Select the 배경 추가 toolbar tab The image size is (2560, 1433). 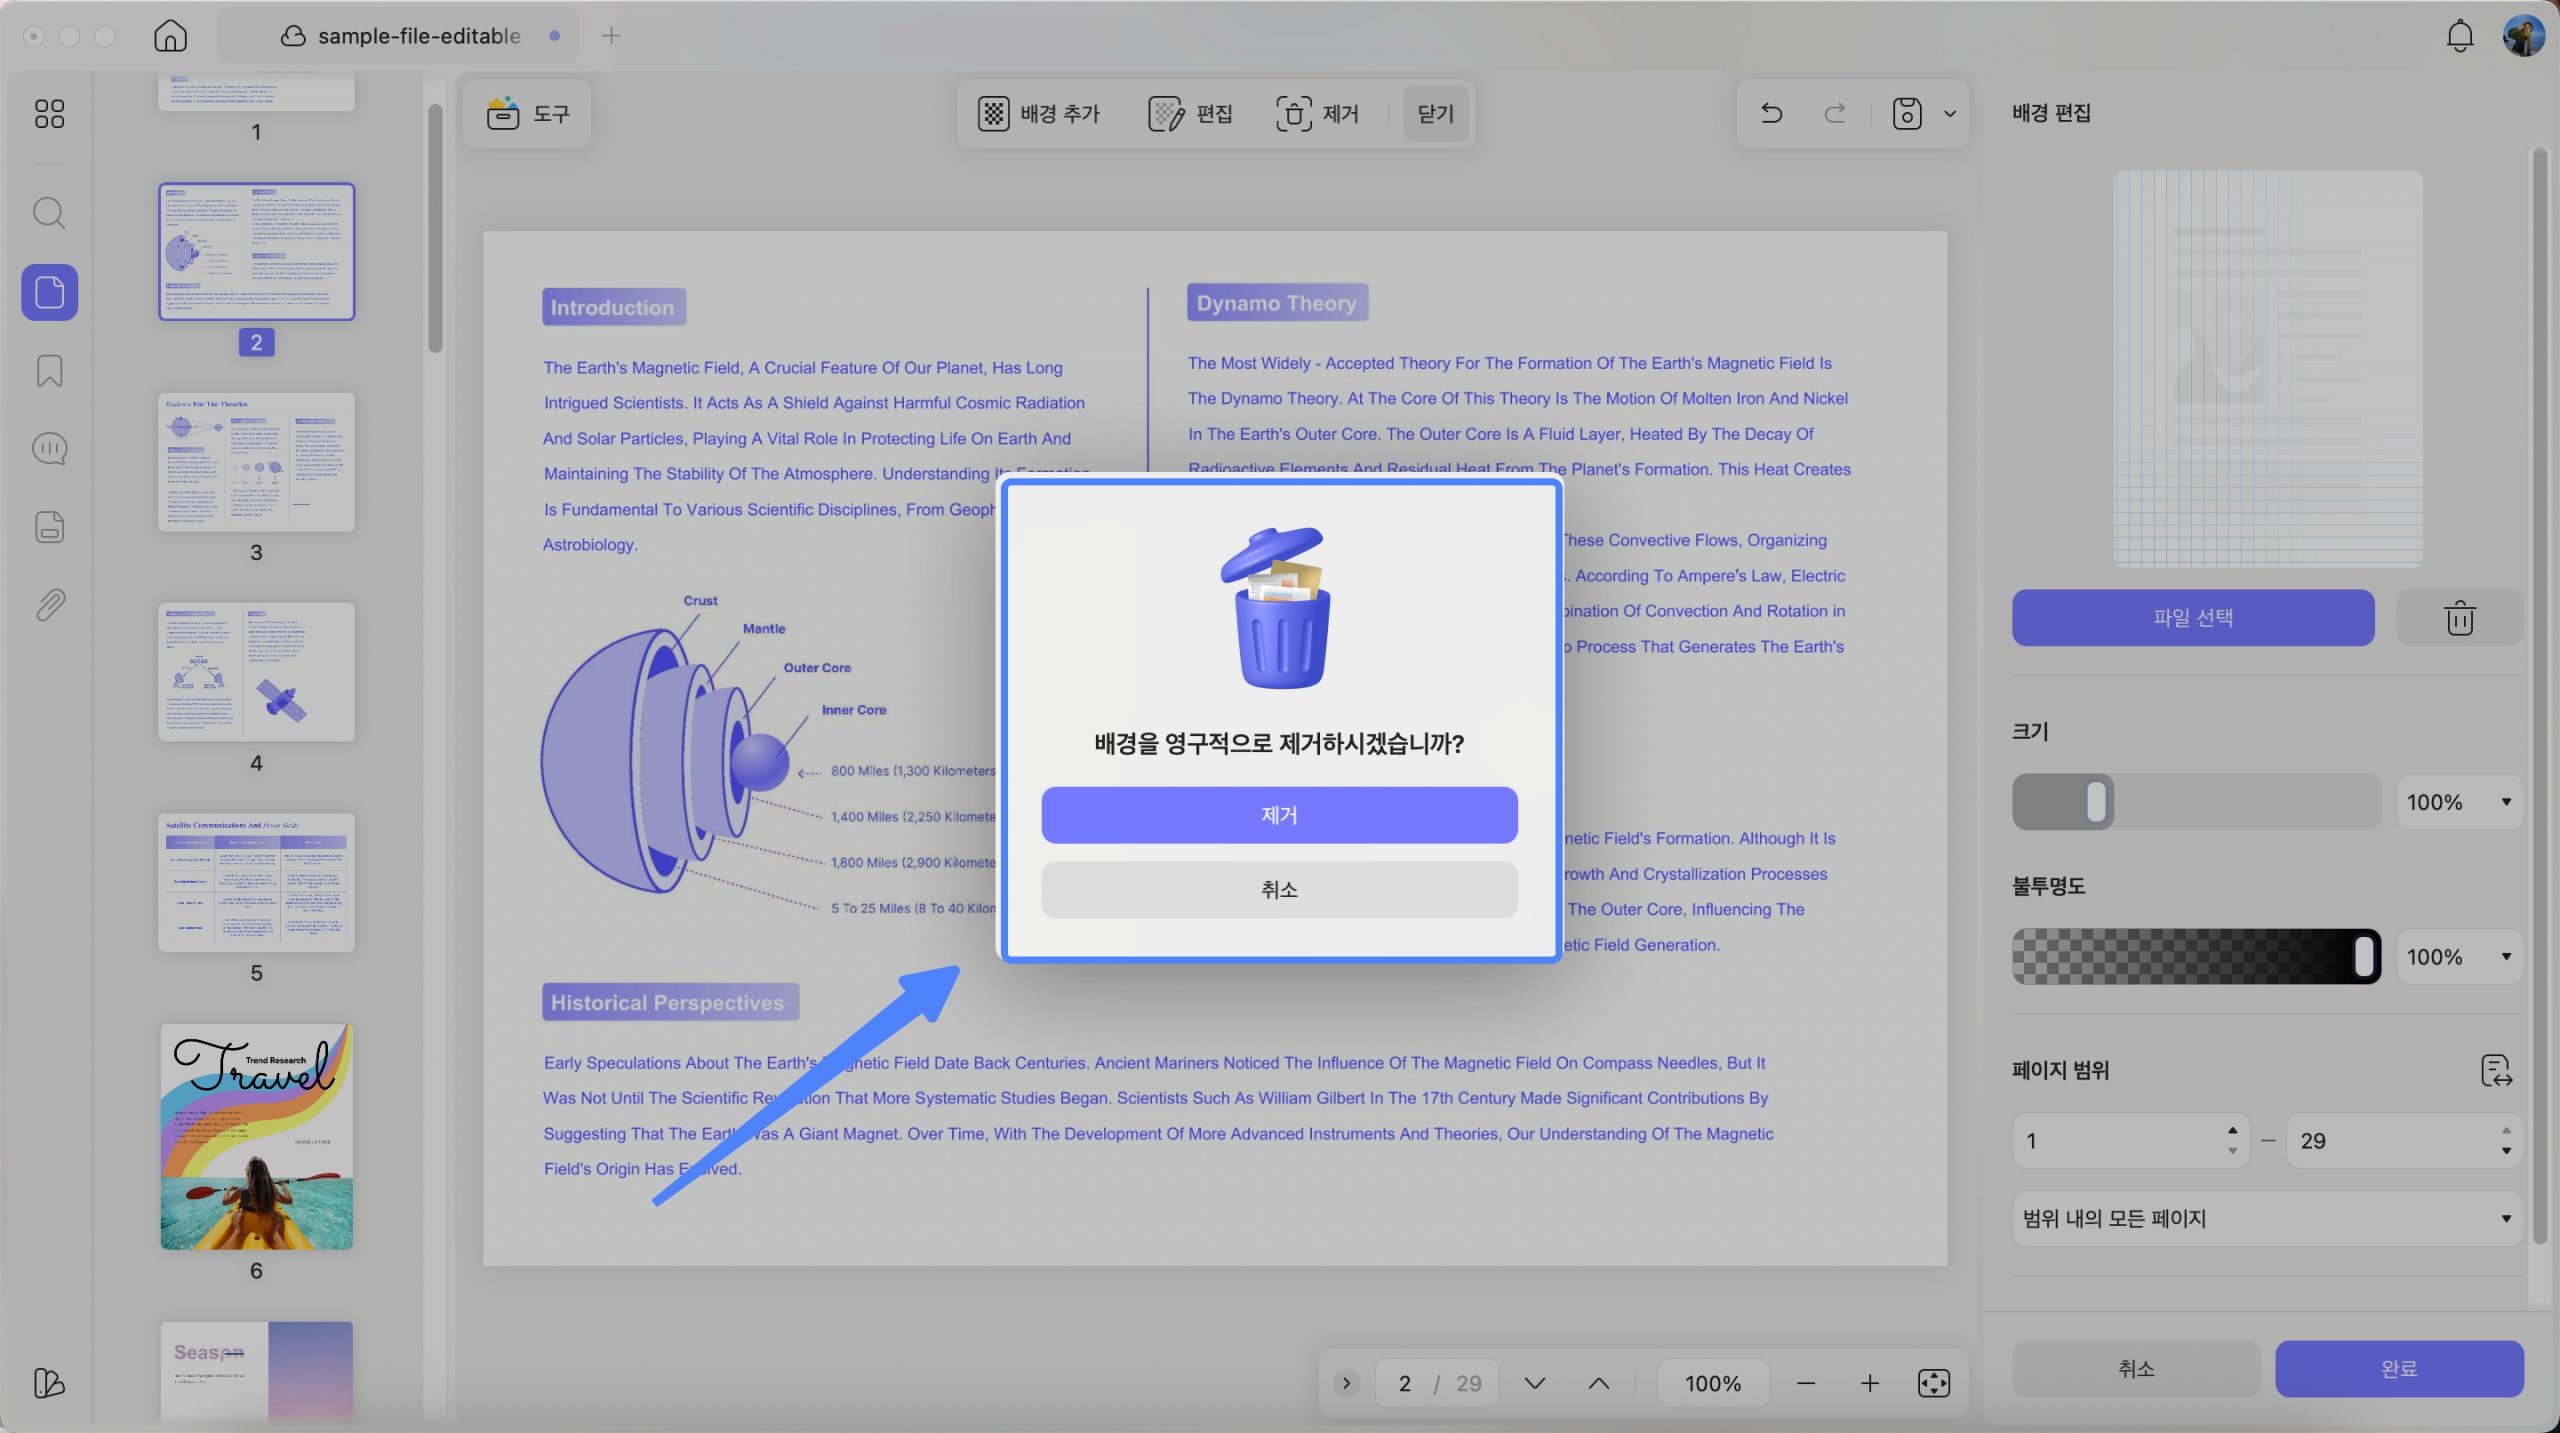pos(1039,114)
